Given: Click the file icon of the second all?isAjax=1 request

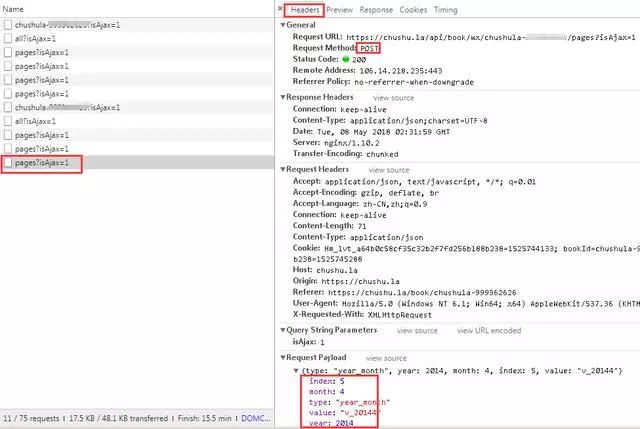Looking at the screenshot, I should pyautogui.click(x=8, y=121).
